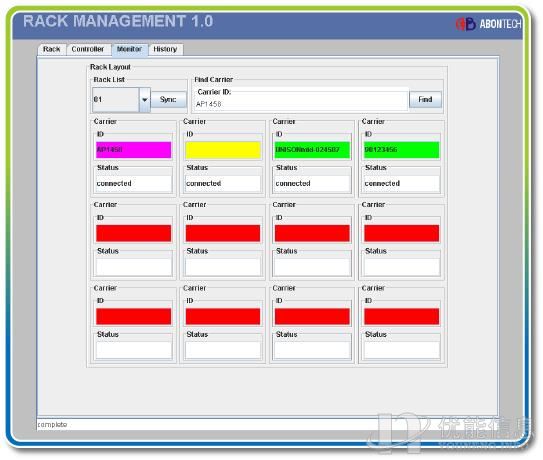The width and height of the screenshot is (543, 460).
Task: Select the Monitor tab
Action: point(130,49)
